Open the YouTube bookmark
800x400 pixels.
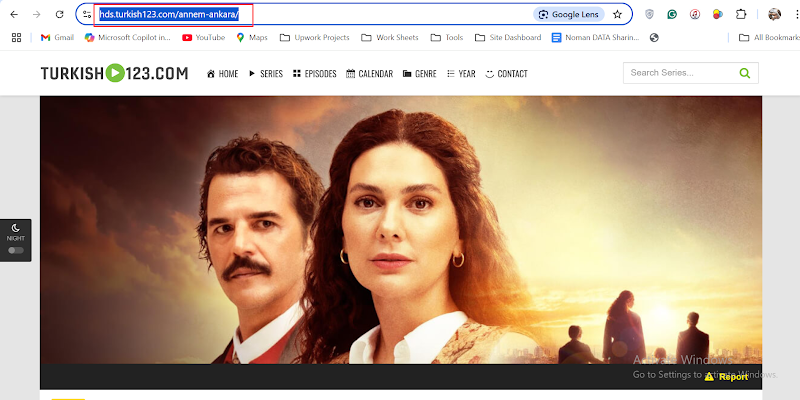[x=204, y=37]
